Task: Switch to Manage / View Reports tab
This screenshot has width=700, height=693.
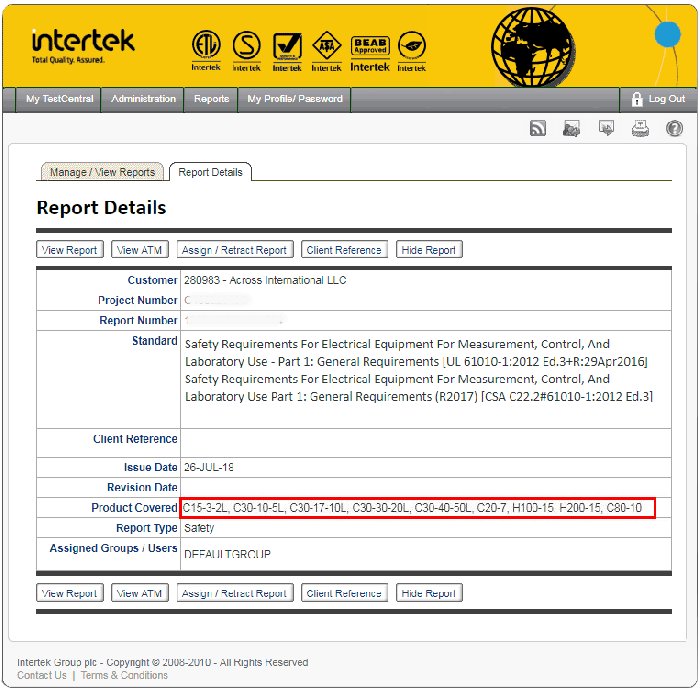Action: tap(102, 172)
